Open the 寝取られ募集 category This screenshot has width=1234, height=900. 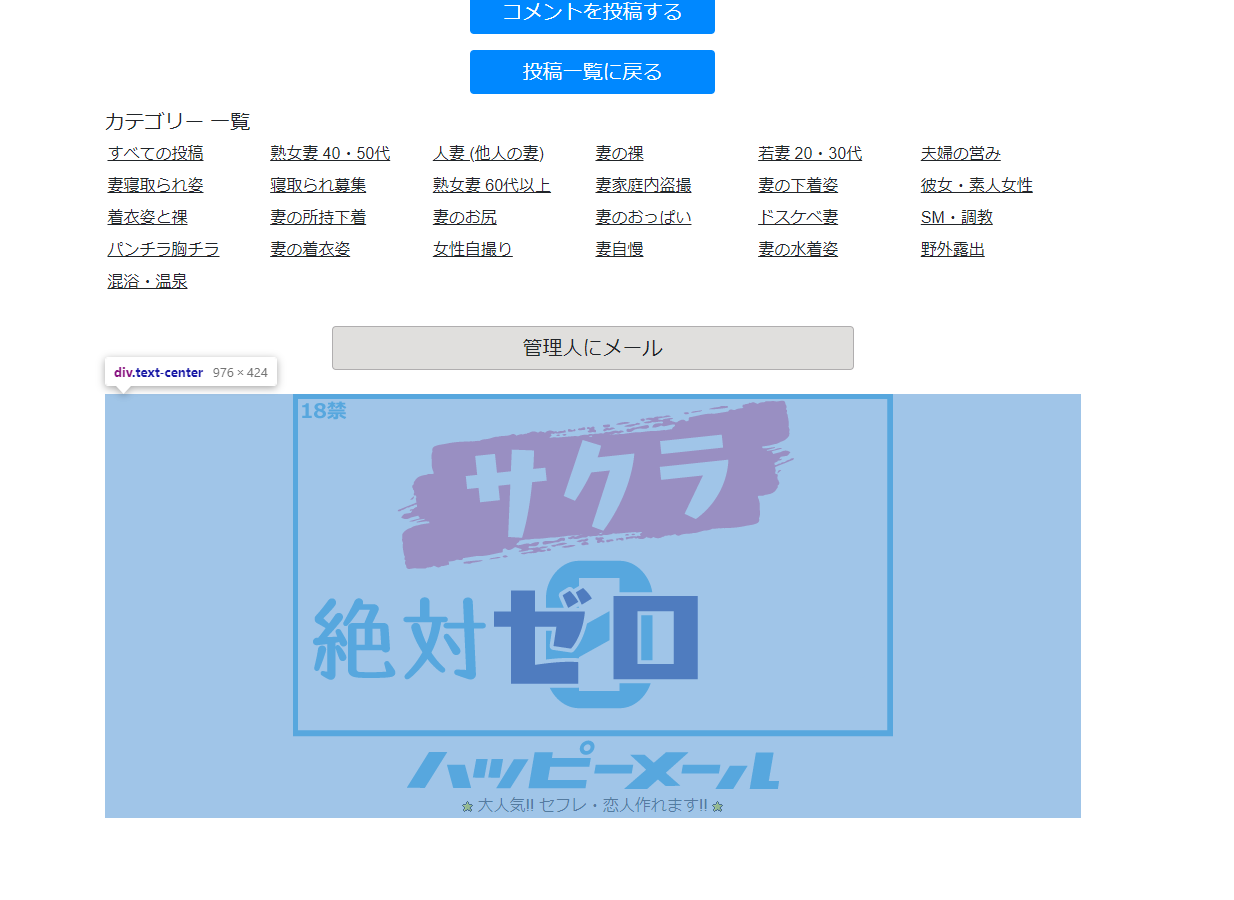pyautogui.click(x=316, y=185)
